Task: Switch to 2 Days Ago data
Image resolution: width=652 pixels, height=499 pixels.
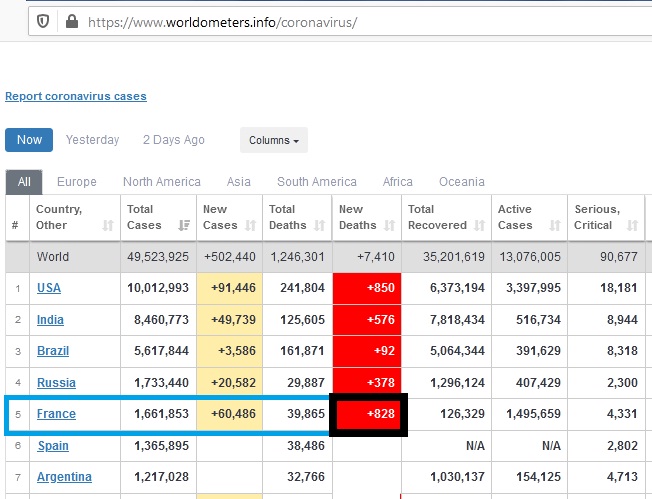Action: pos(174,140)
